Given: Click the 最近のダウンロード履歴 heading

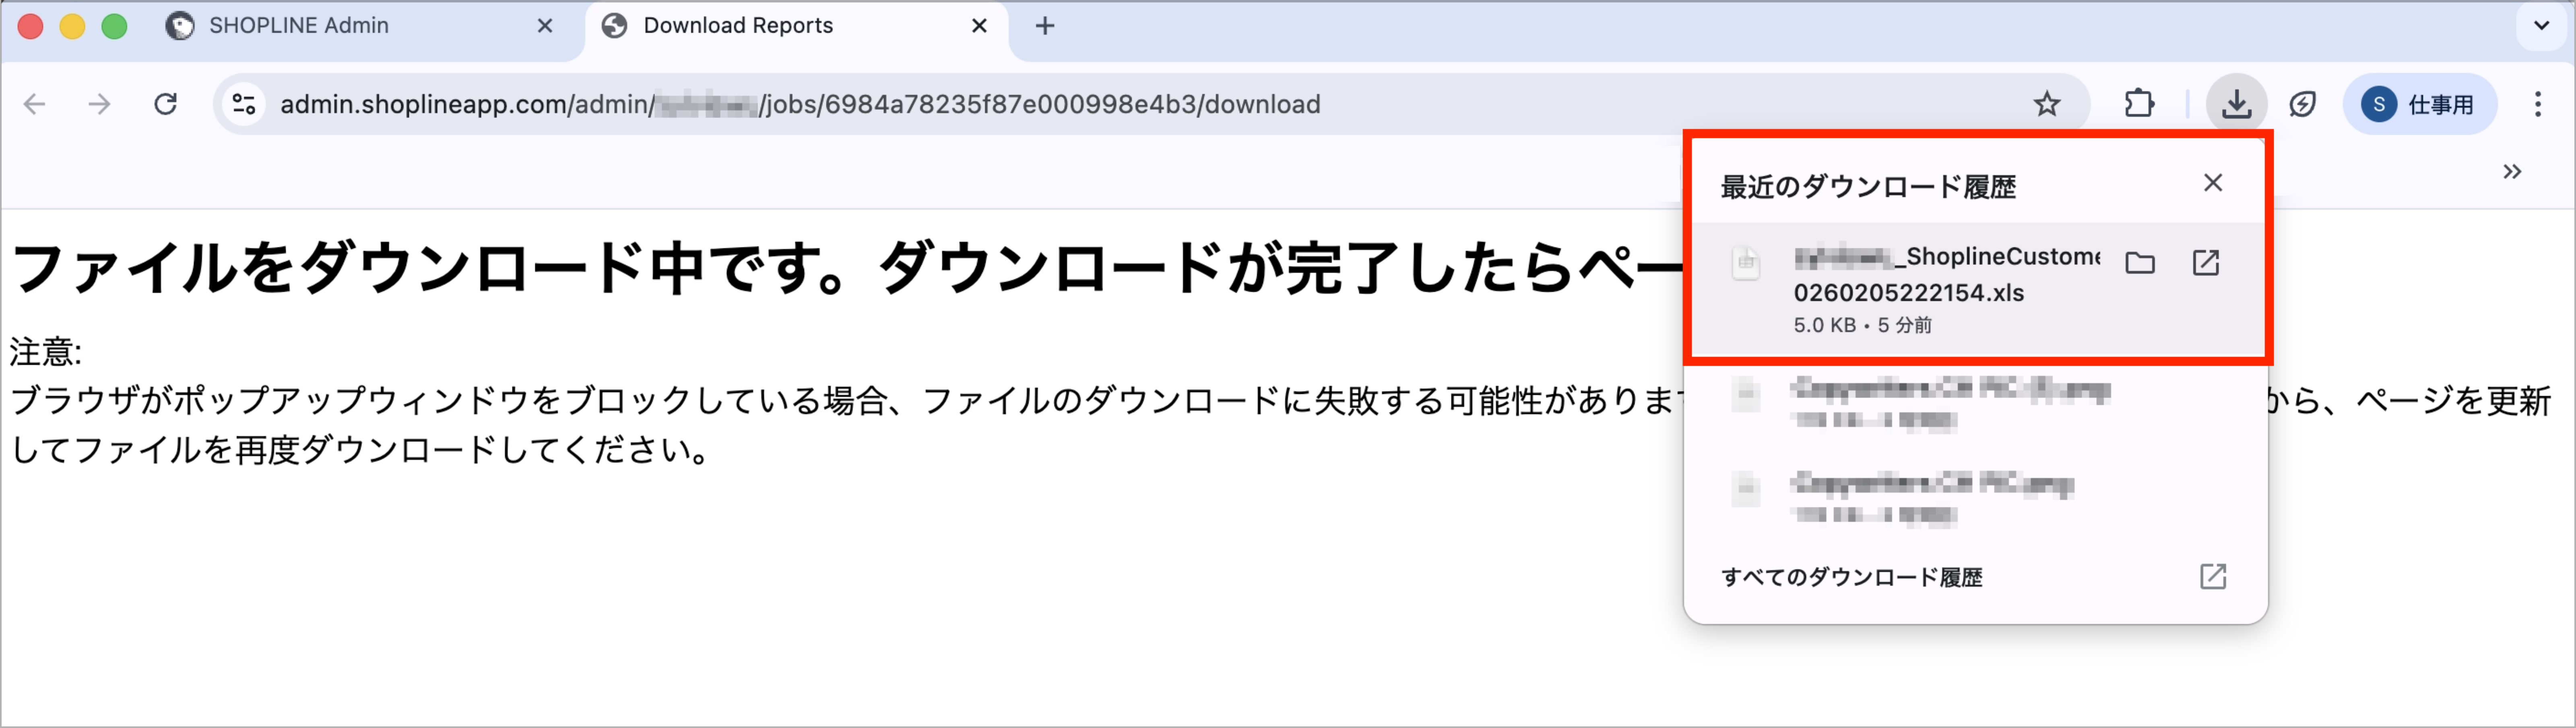Looking at the screenshot, I should click(x=1868, y=187).
